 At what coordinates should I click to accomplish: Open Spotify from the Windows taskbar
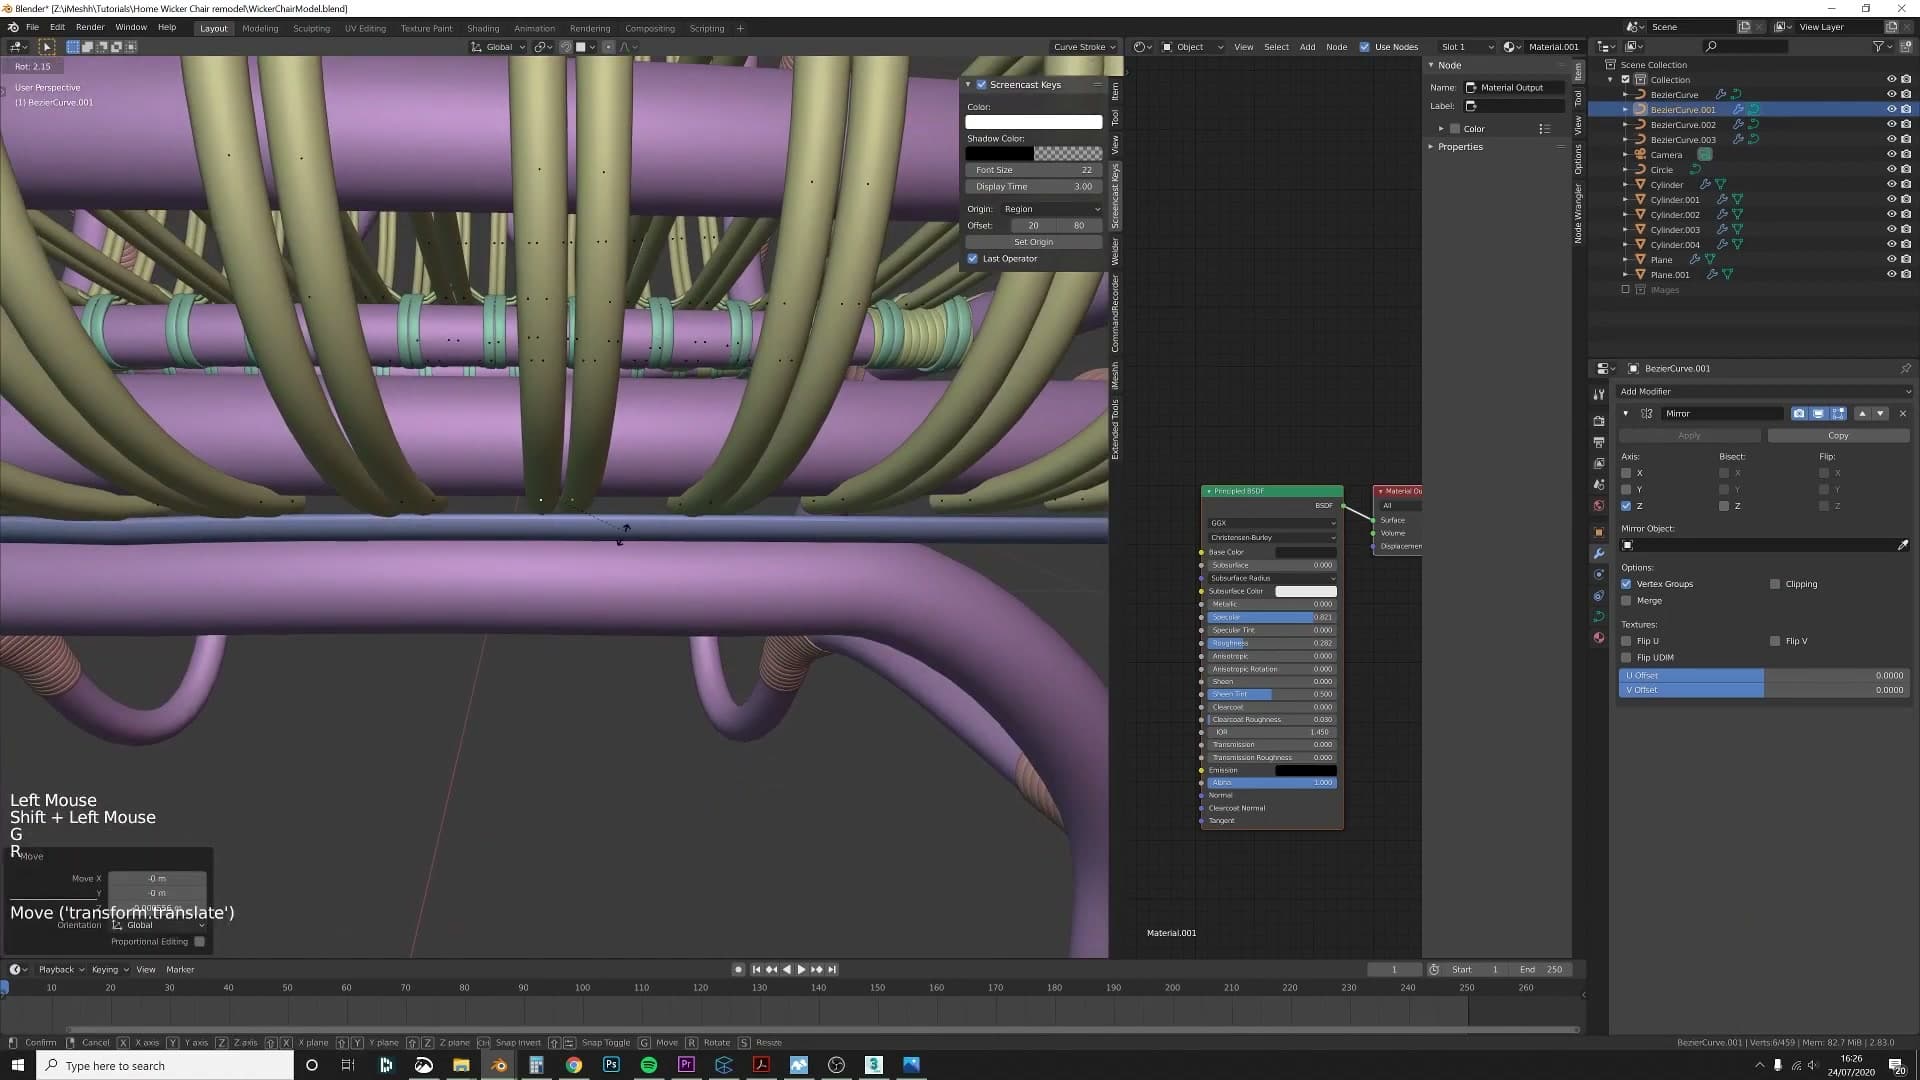click(648, 1065)
